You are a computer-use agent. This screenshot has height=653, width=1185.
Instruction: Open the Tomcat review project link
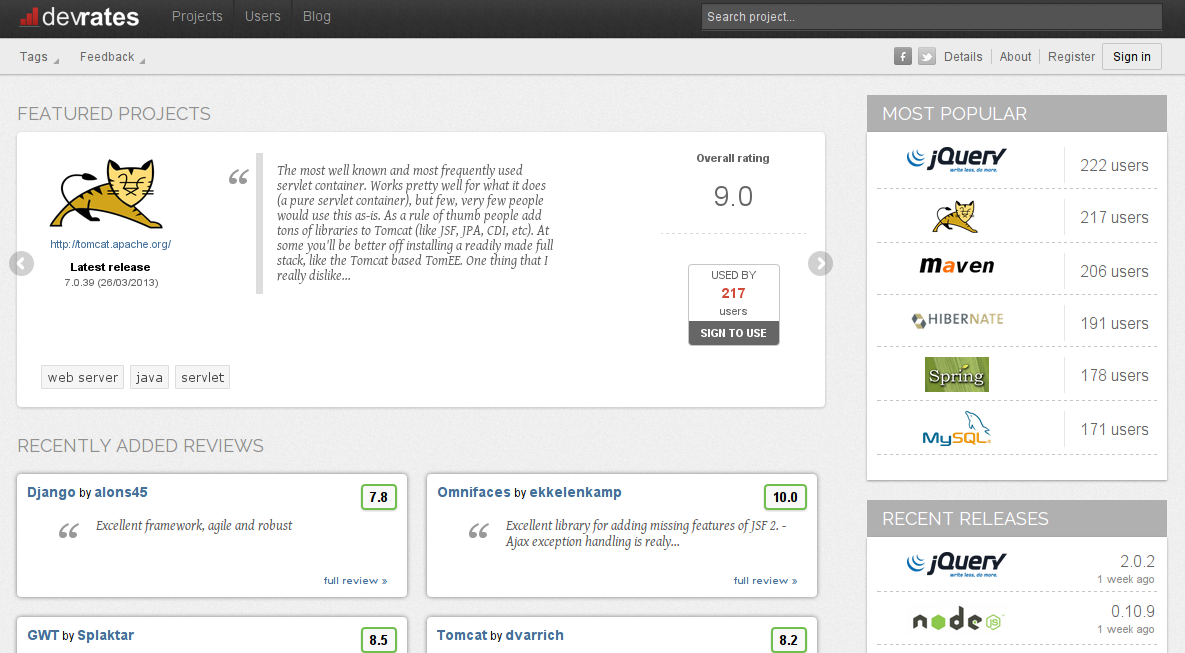click(462, 636)
